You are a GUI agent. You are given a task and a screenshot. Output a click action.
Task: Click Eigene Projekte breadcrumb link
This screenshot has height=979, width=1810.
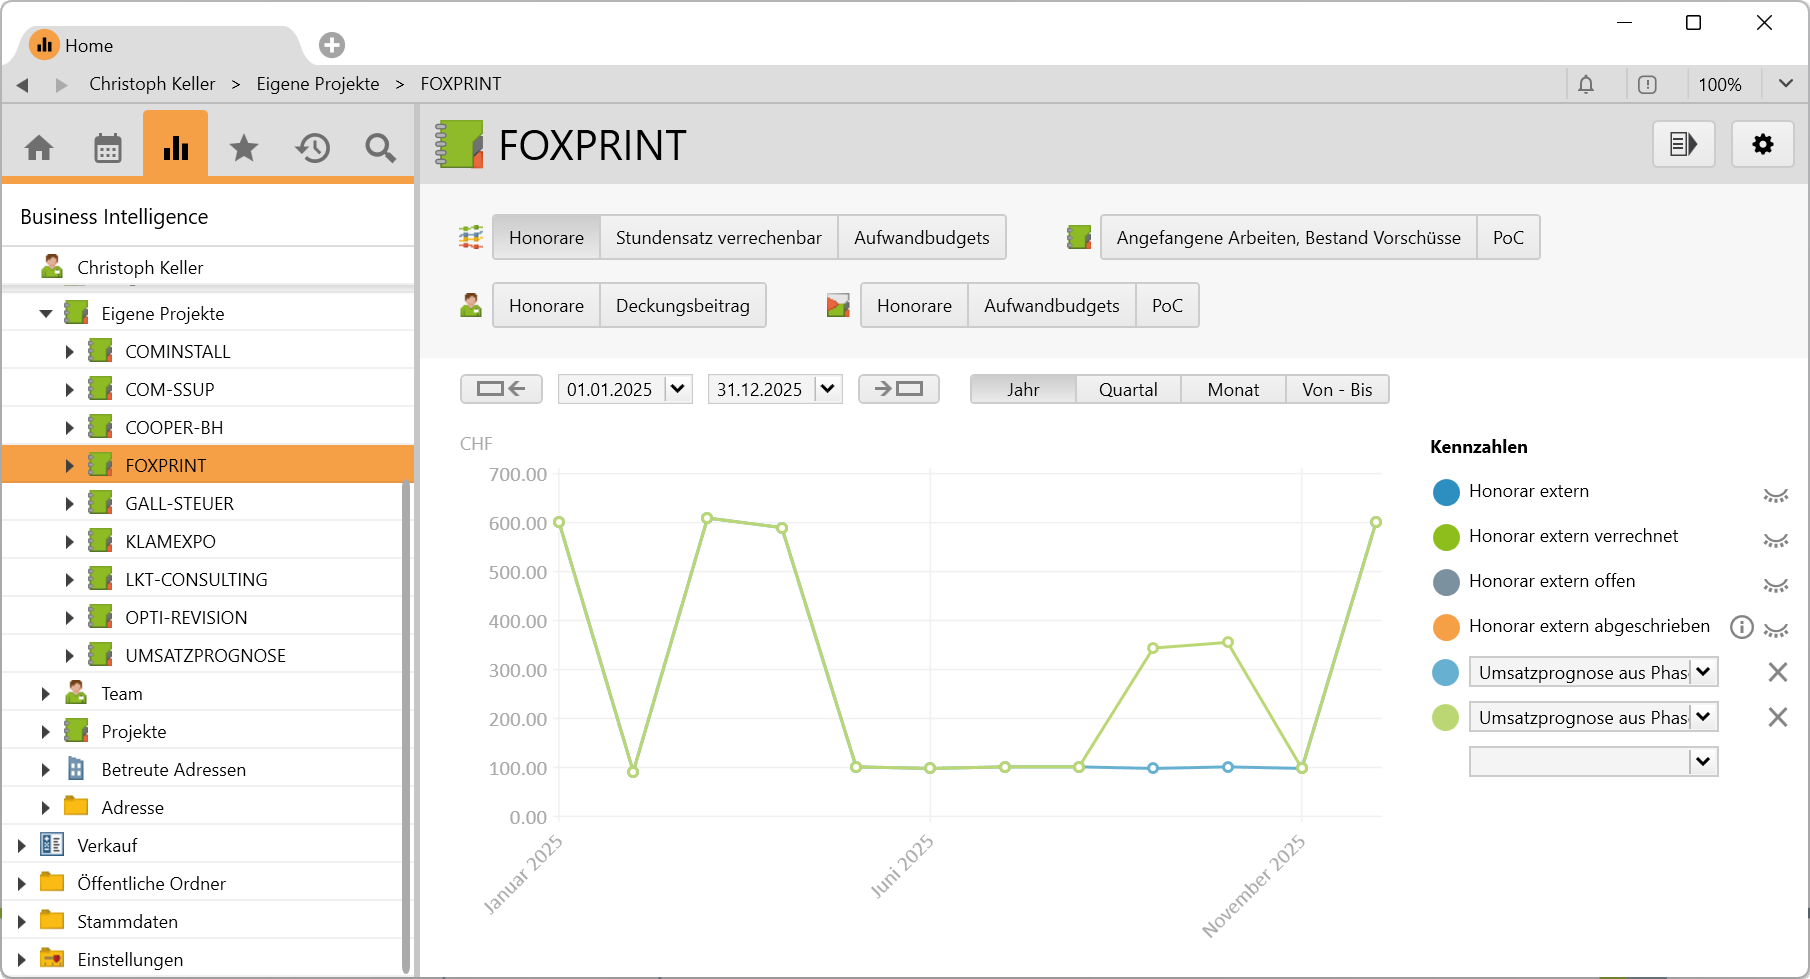(x=318, y=84)
